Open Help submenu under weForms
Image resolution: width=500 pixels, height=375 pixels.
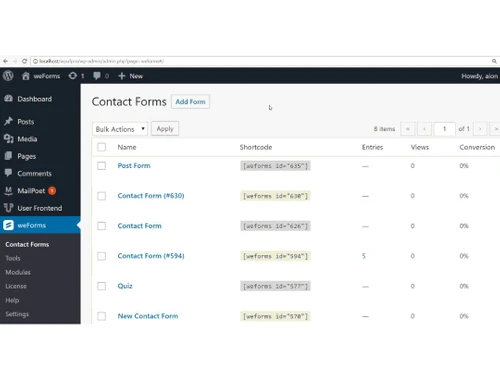(12, 300)
